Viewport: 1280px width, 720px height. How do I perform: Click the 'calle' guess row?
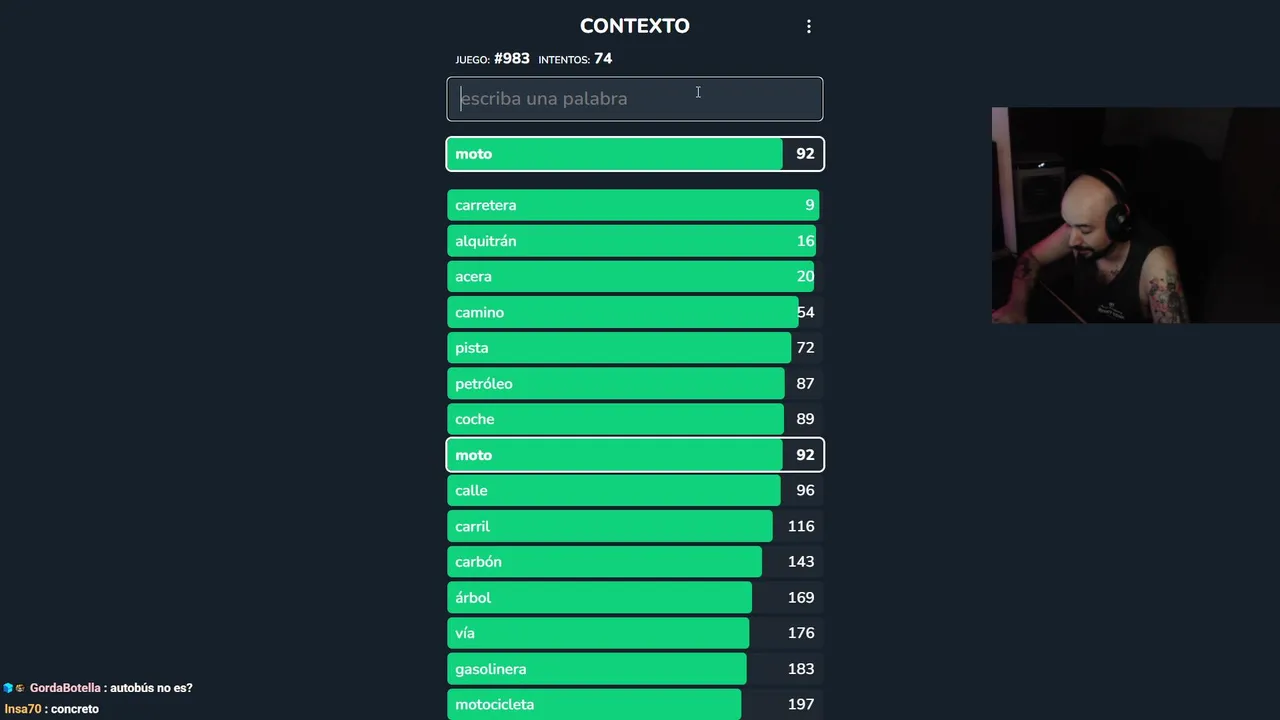[x=634, y=491]
